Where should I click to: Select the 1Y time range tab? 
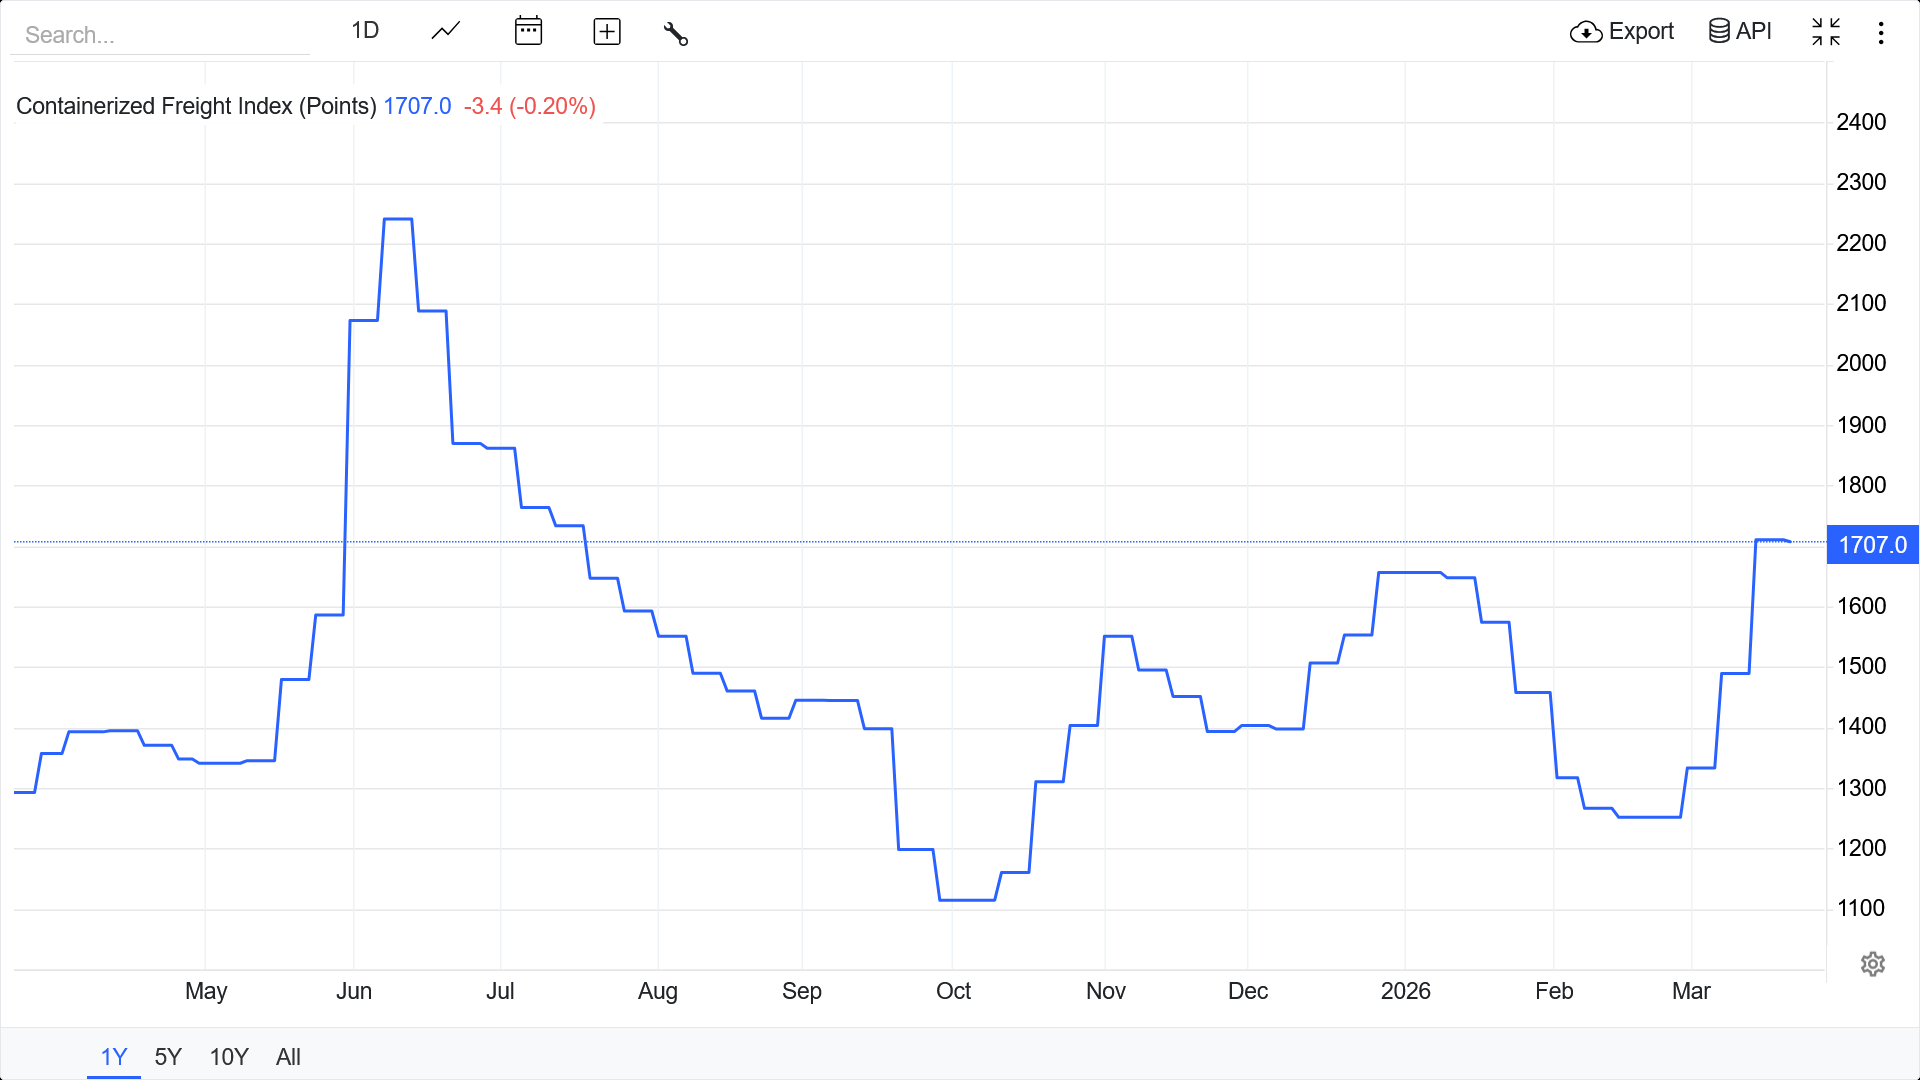[114, 1057]
